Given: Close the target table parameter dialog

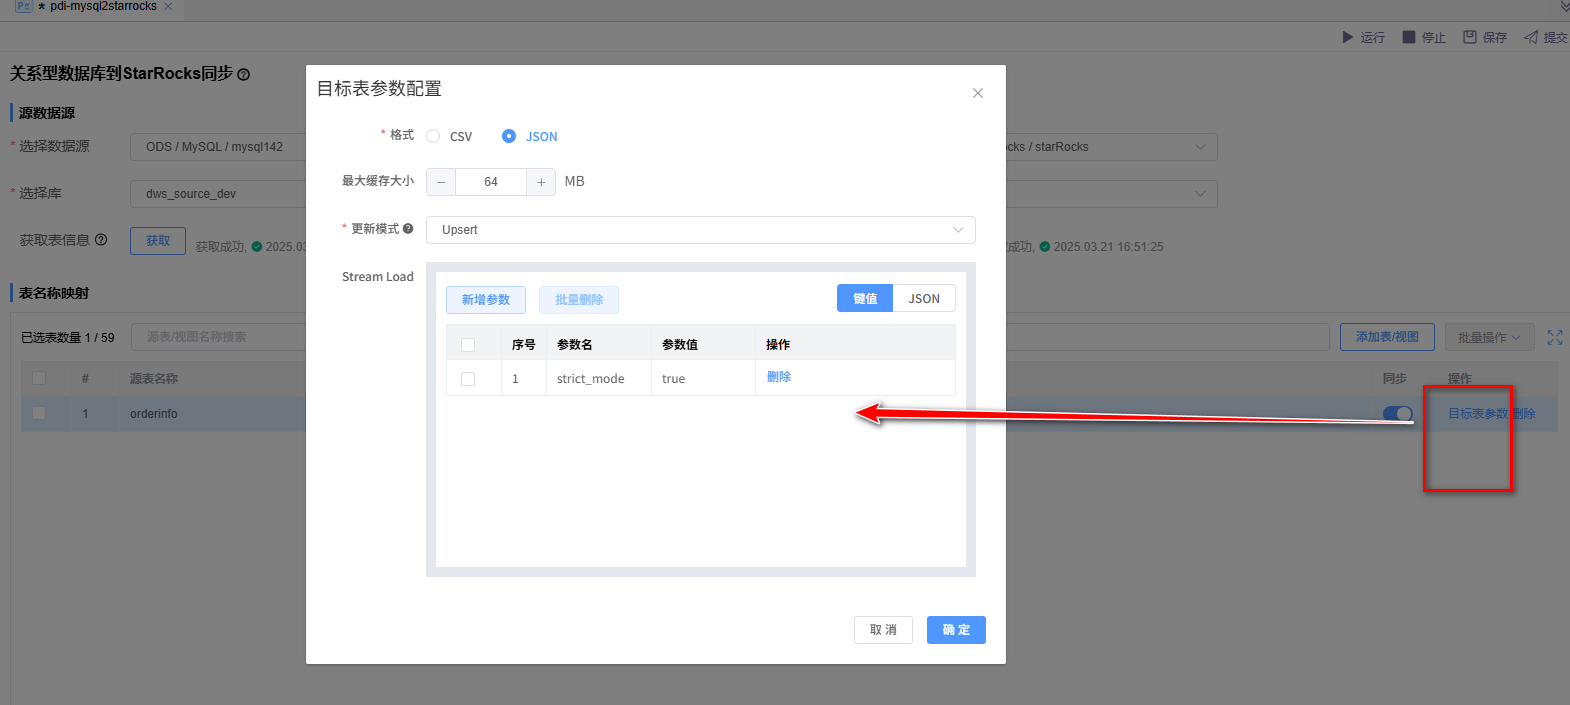Looking at the screenshot, I should tap(978, 93).
